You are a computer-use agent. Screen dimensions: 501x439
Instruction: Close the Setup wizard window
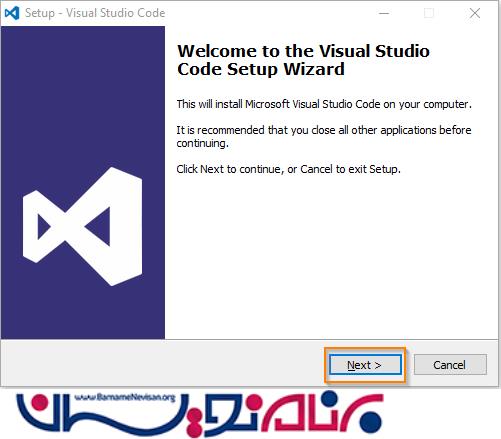pyautogui.click(x=475, y=13)
